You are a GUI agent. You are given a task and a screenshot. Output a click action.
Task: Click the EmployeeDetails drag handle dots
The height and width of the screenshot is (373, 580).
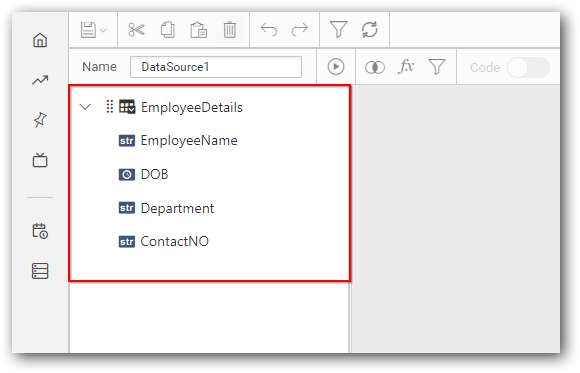(109, 107)
